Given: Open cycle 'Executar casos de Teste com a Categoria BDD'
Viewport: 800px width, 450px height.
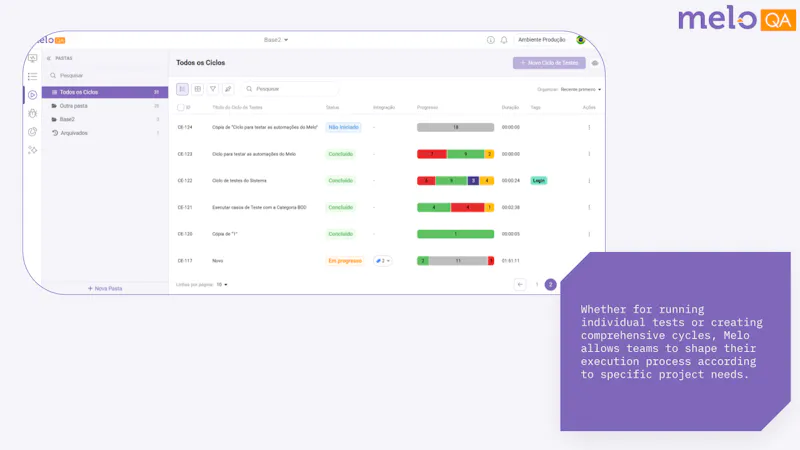Looking at the screenshot, I should [259, 208].
